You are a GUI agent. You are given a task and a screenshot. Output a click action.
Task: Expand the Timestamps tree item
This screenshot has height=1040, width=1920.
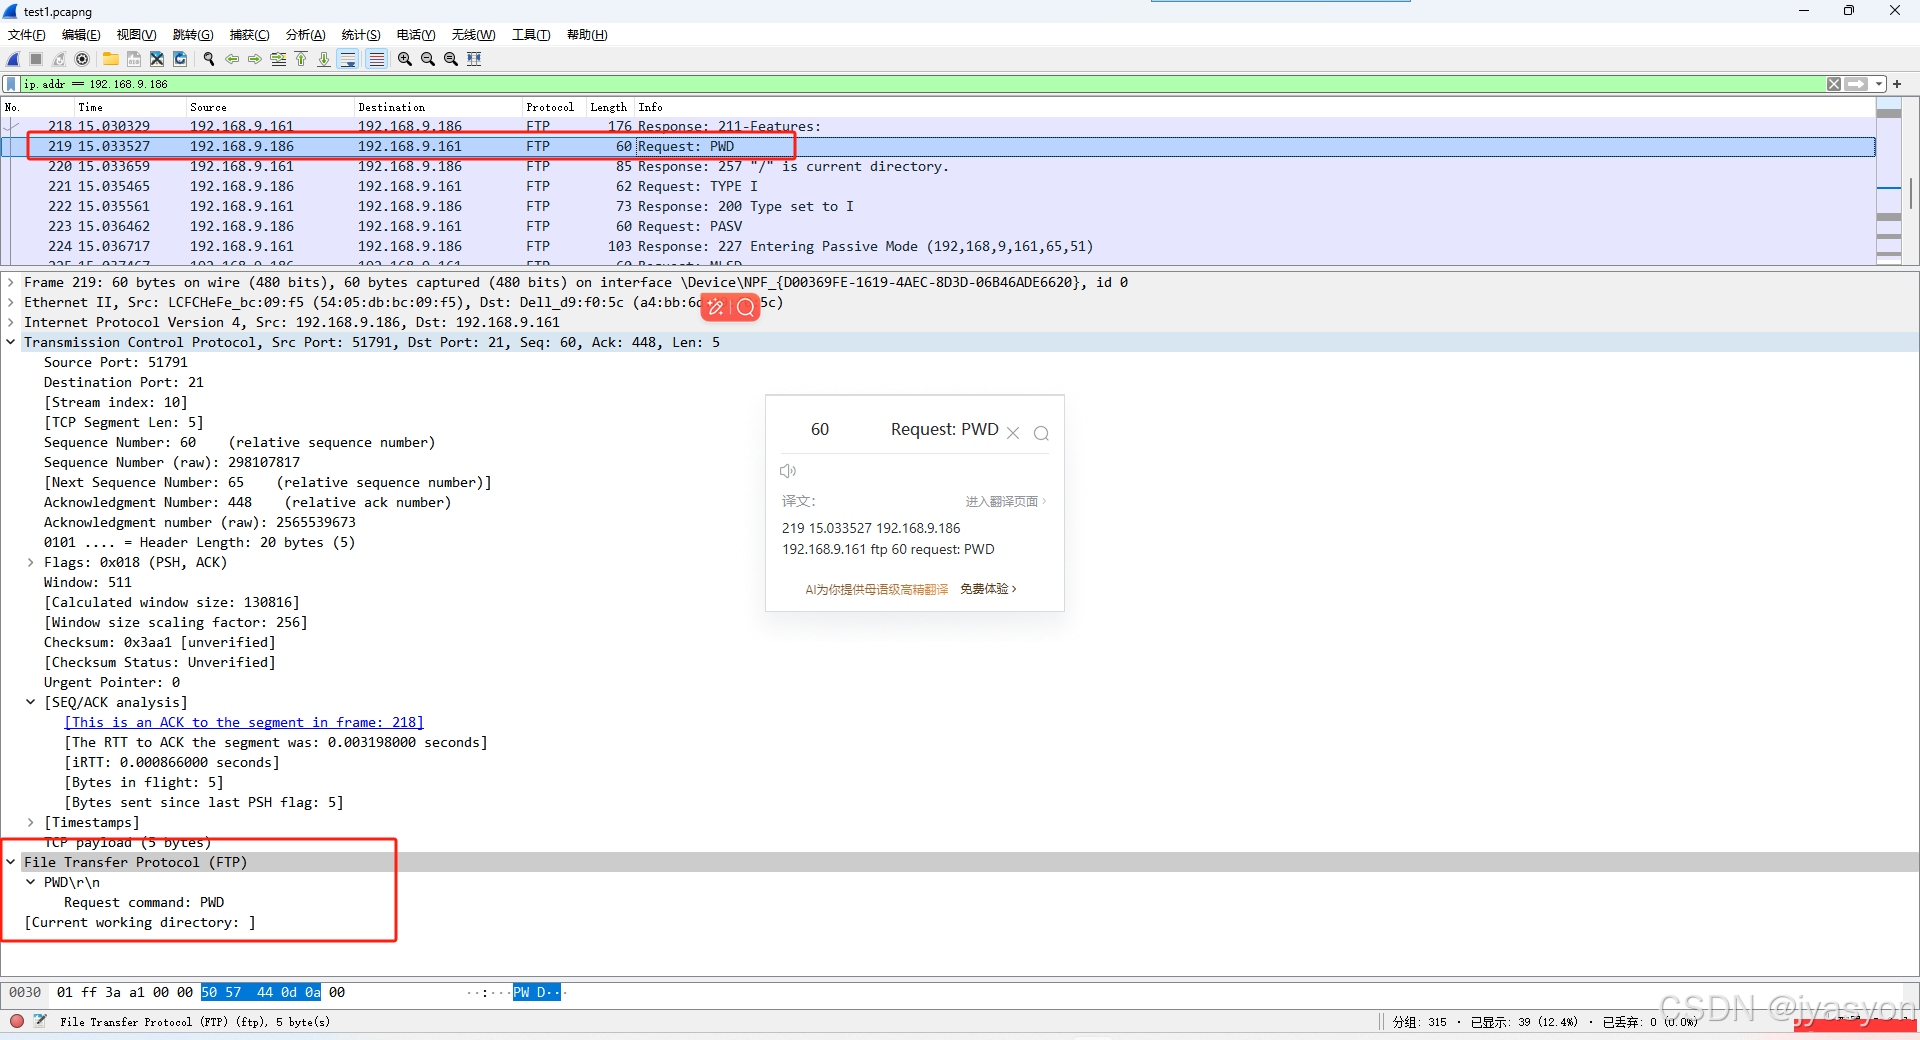(x=30, y=822)
